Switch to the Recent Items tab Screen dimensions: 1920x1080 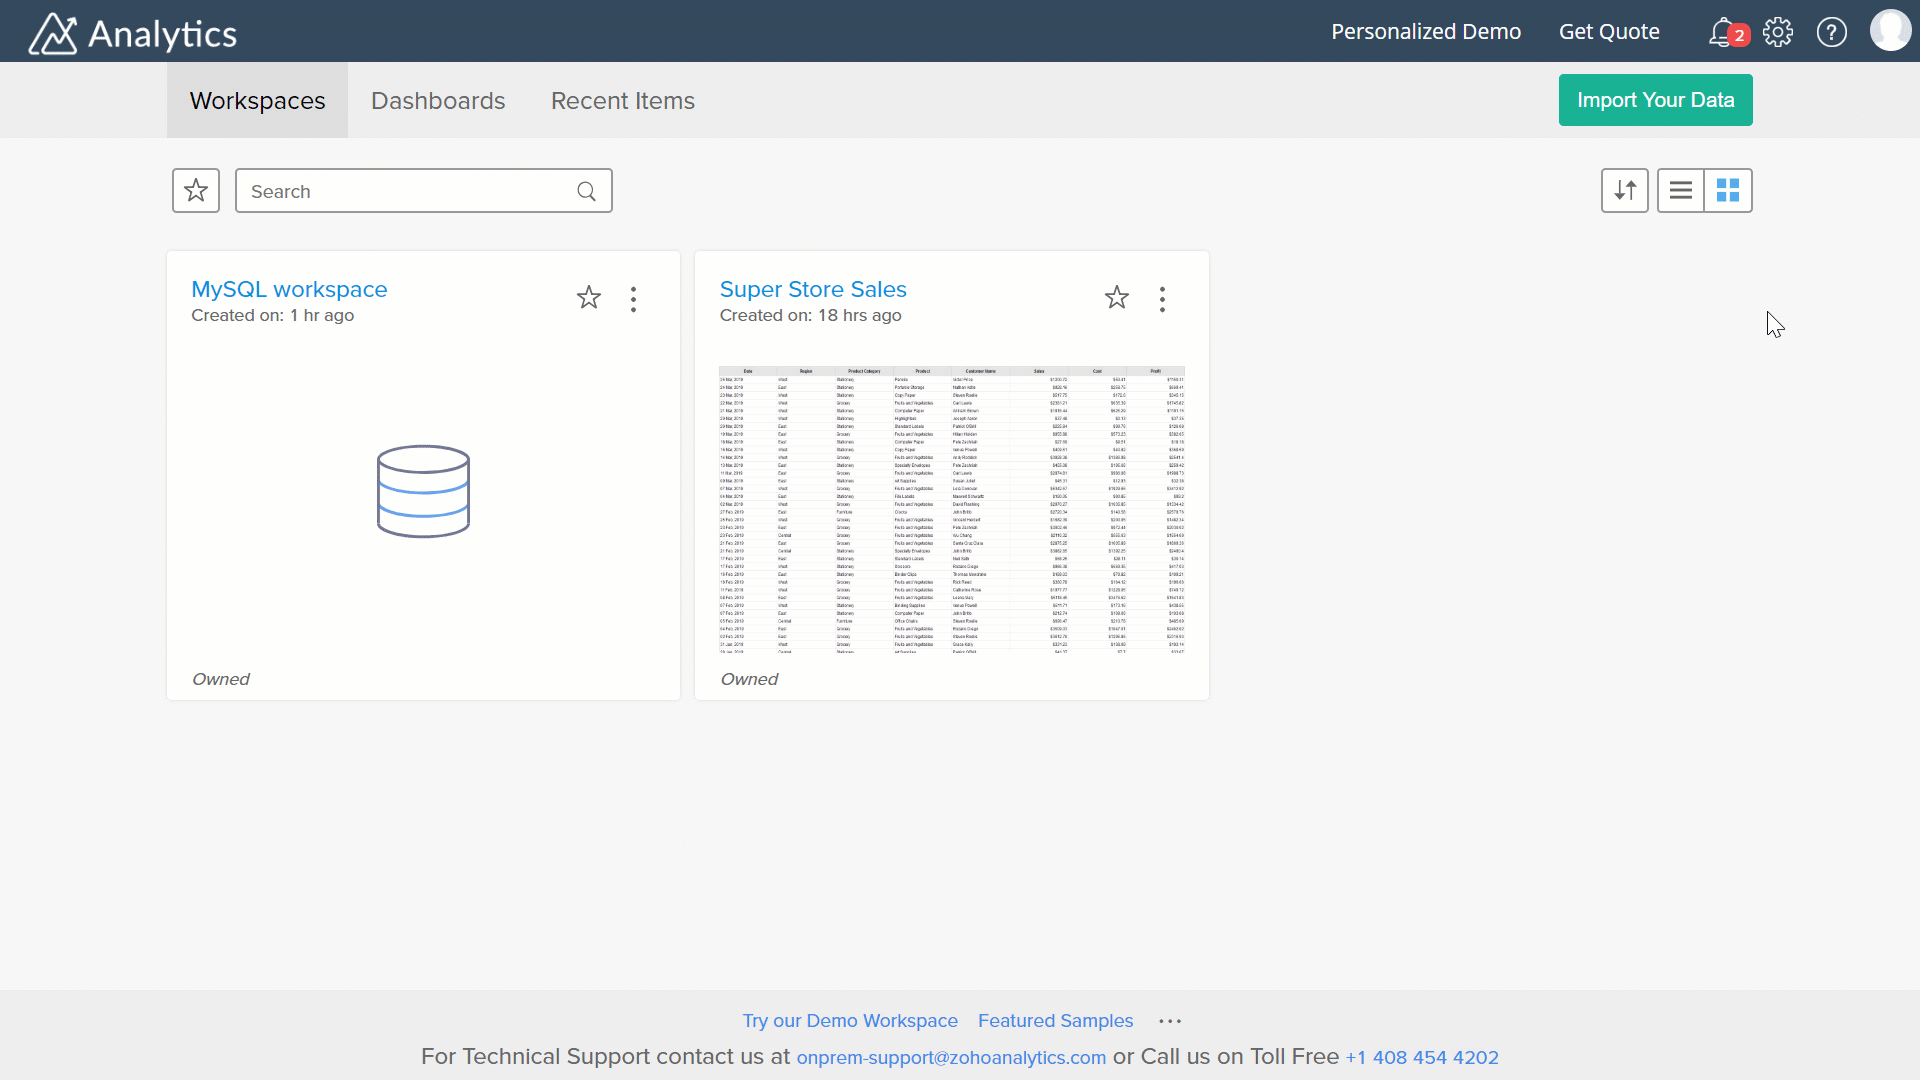tap(623, 100)
